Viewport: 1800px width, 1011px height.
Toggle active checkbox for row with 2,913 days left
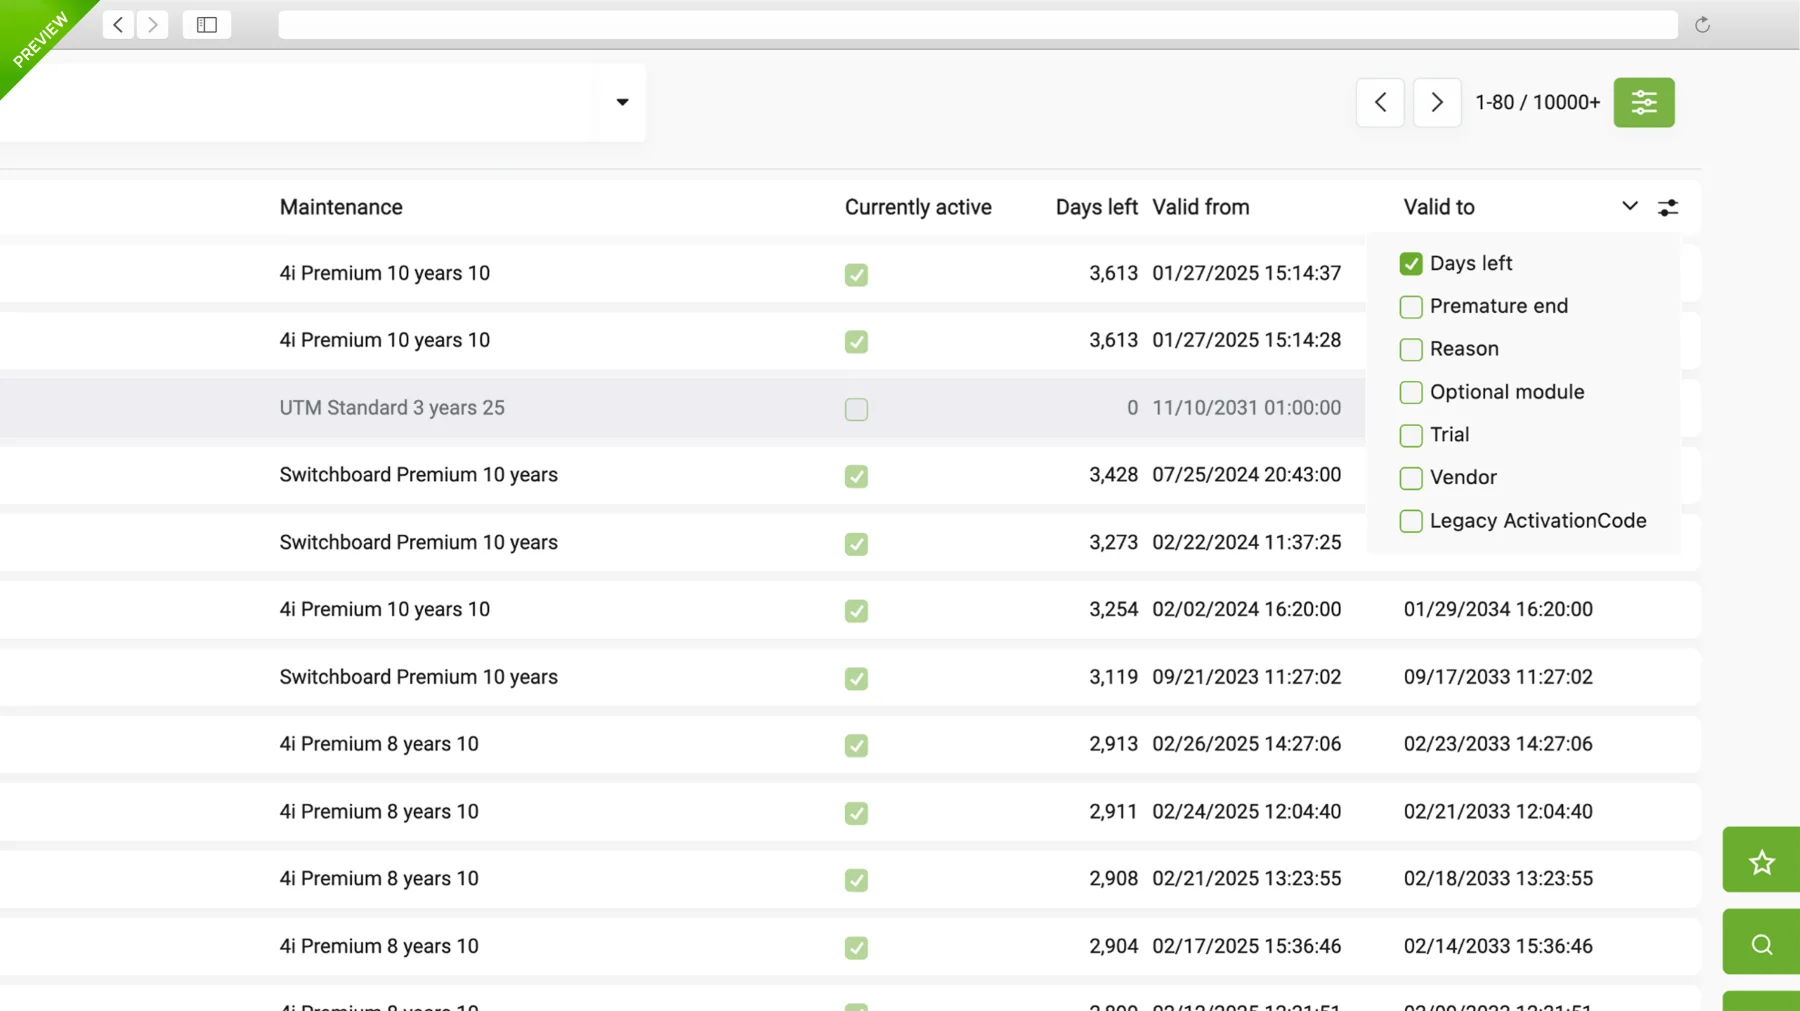coord(856,746)
